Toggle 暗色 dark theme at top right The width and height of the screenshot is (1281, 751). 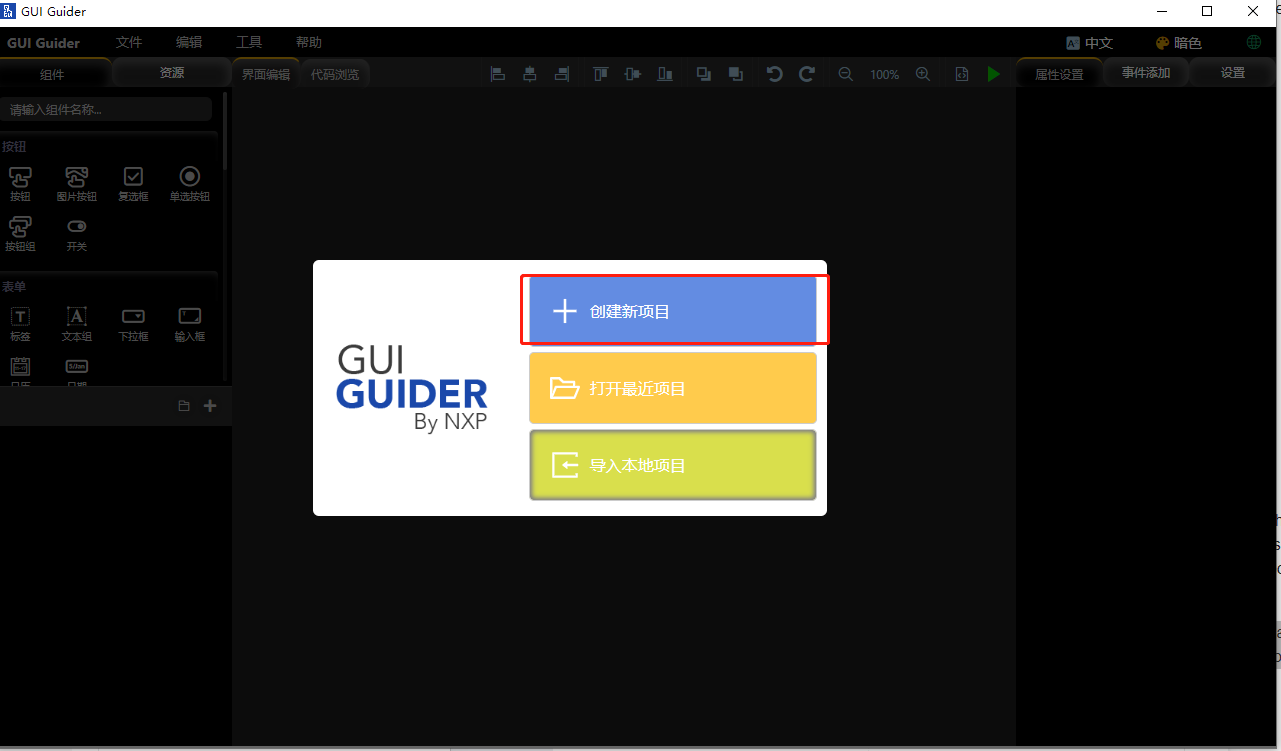point(1178,42)
